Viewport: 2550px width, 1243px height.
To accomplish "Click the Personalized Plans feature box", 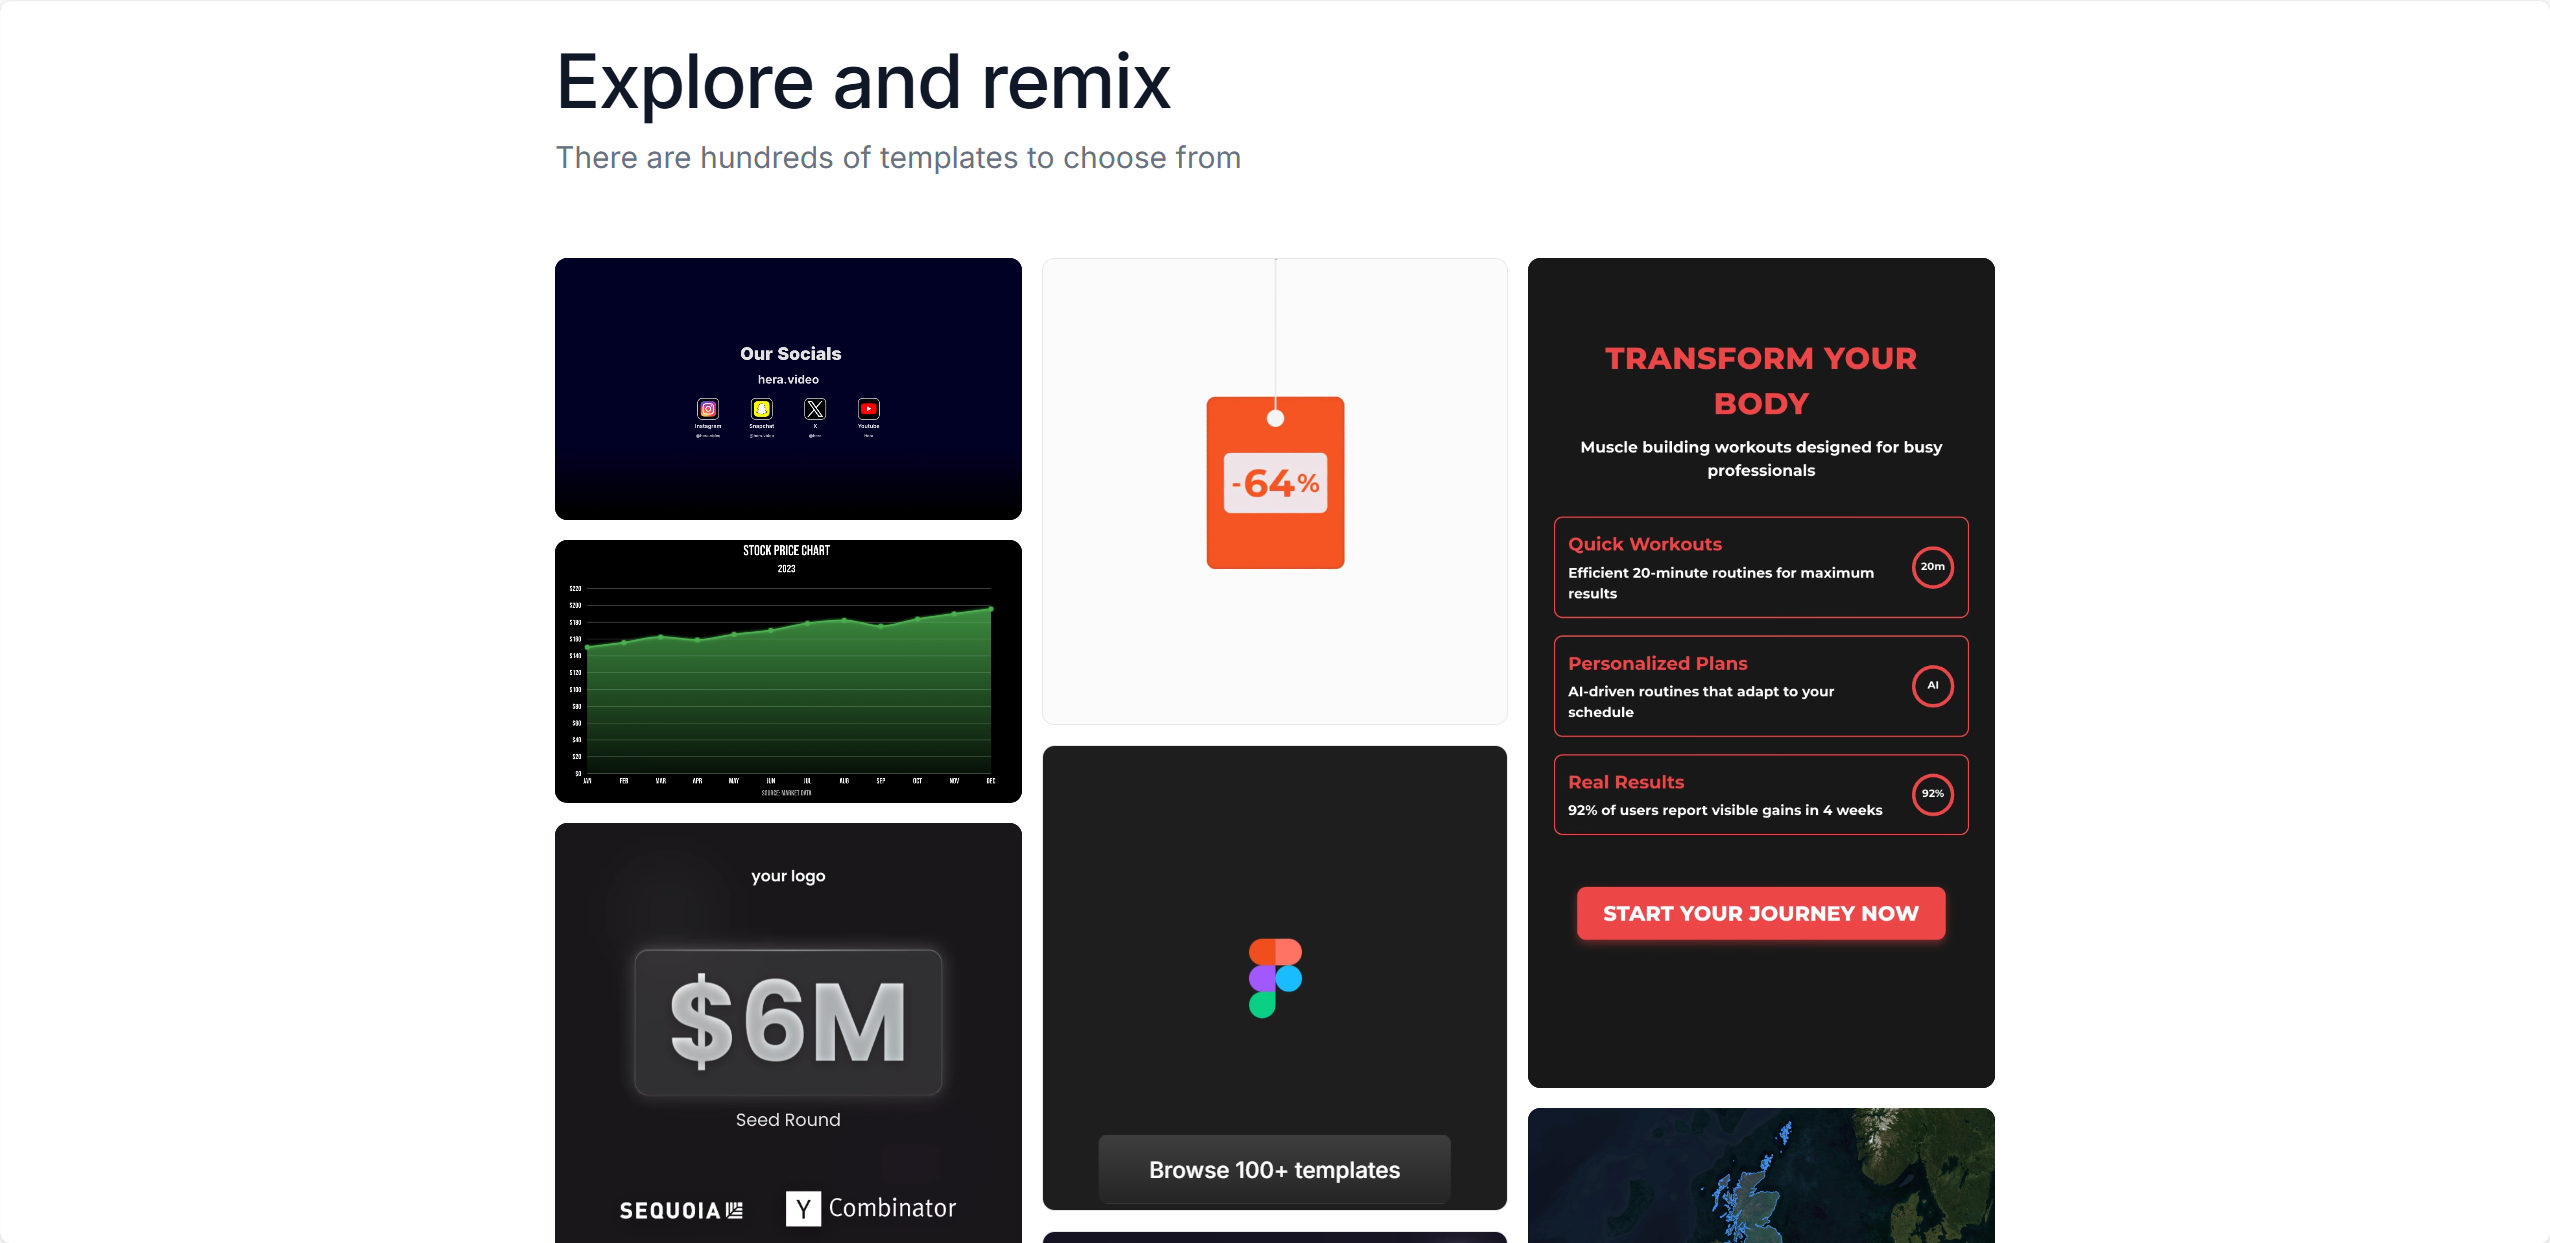I will click(x=1760, y=686).
